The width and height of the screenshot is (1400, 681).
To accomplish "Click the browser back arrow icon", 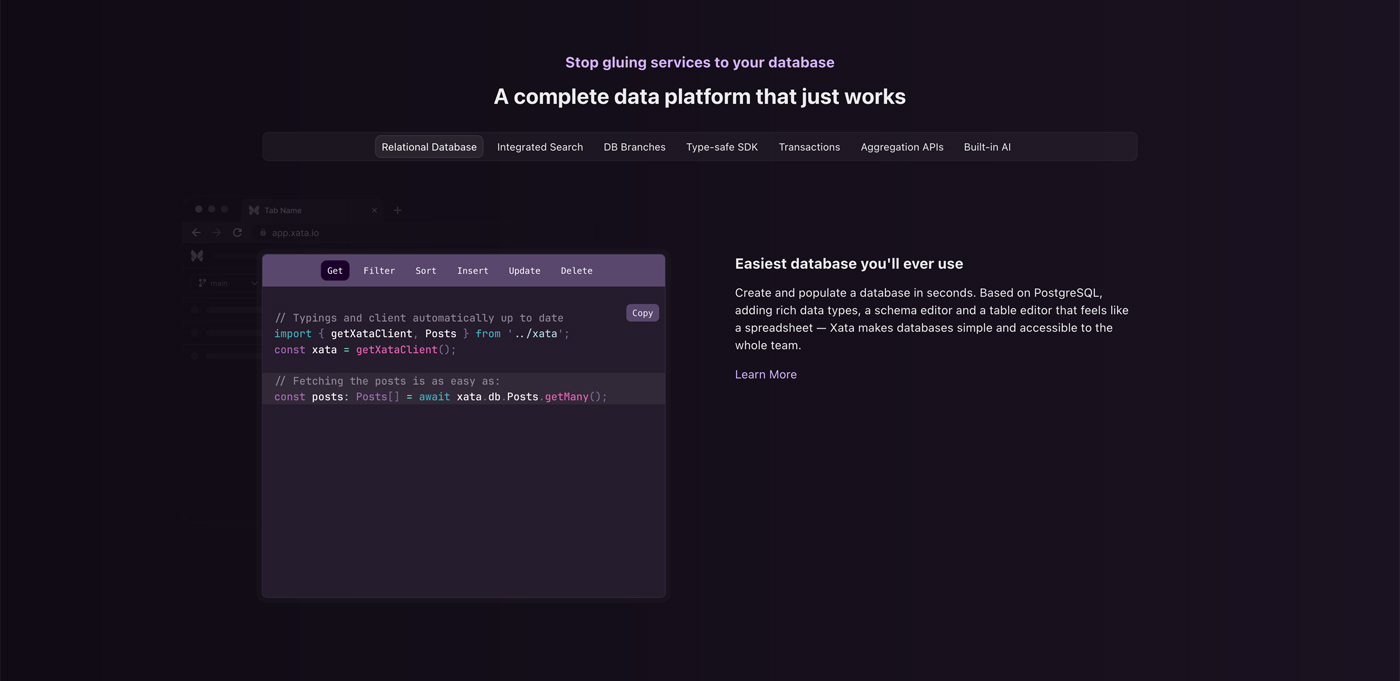I will [196, 232].
